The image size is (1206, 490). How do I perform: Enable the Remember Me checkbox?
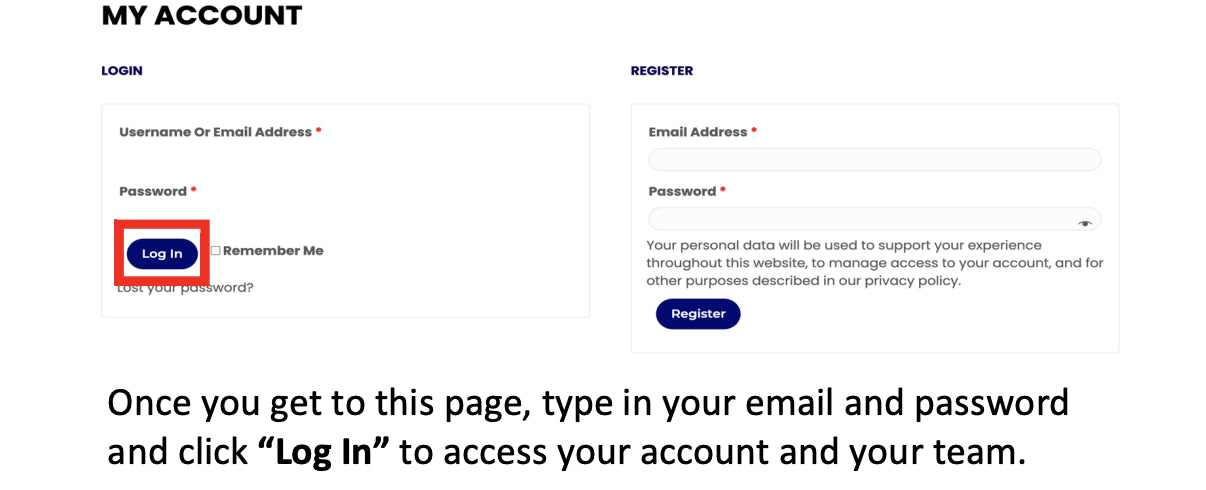click(215, 251)
